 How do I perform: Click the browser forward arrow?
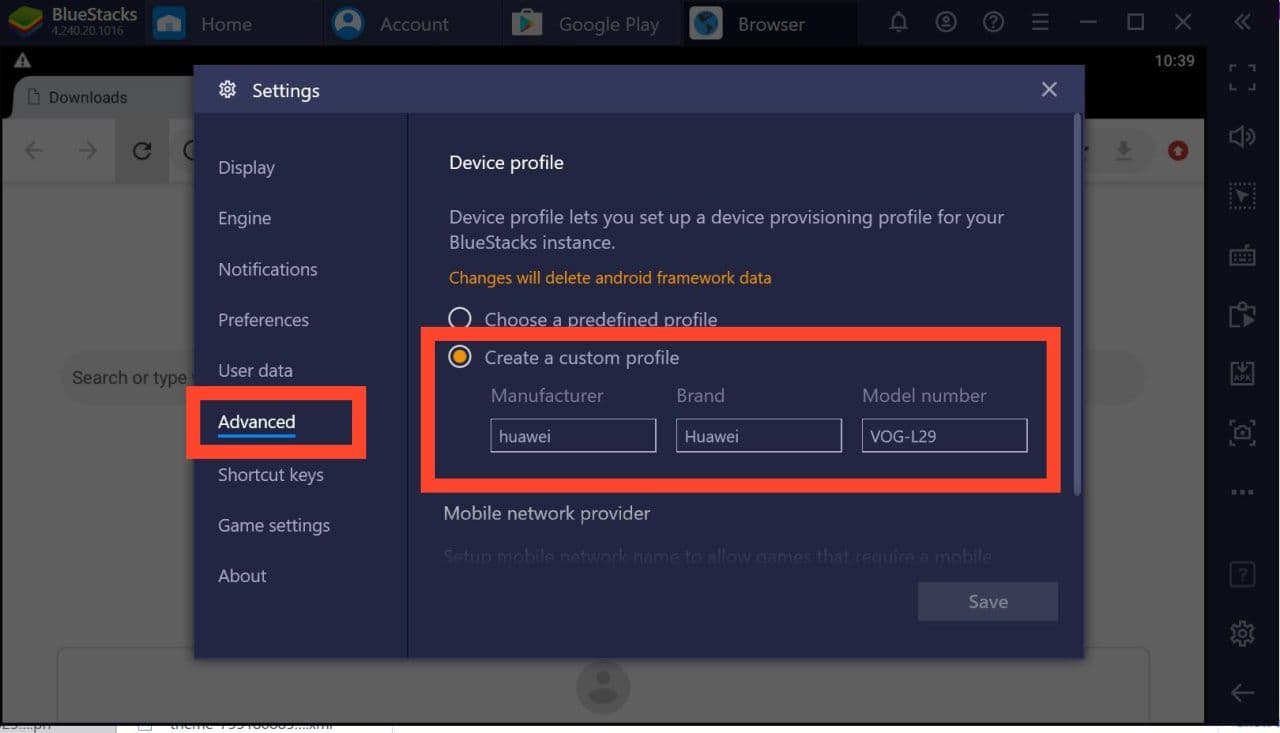(x=88, y=151)
